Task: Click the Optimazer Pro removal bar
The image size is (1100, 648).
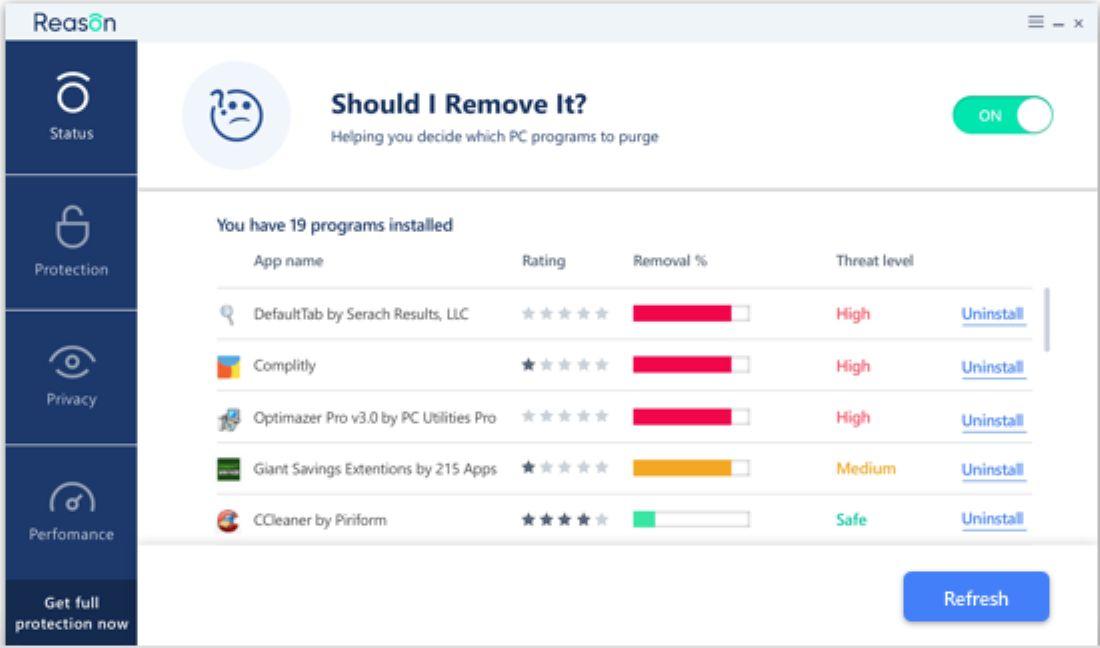Action: coord(691,417)
